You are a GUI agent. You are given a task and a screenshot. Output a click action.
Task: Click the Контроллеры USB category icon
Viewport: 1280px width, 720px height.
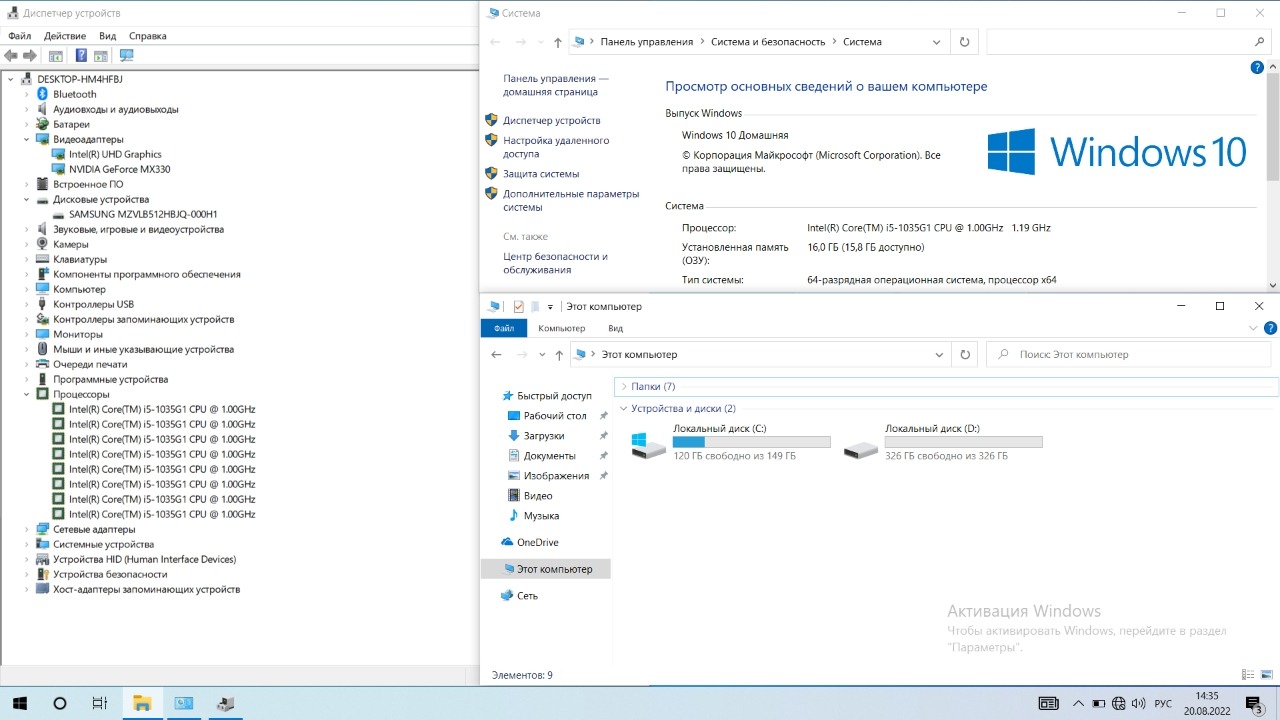(43, 304)
